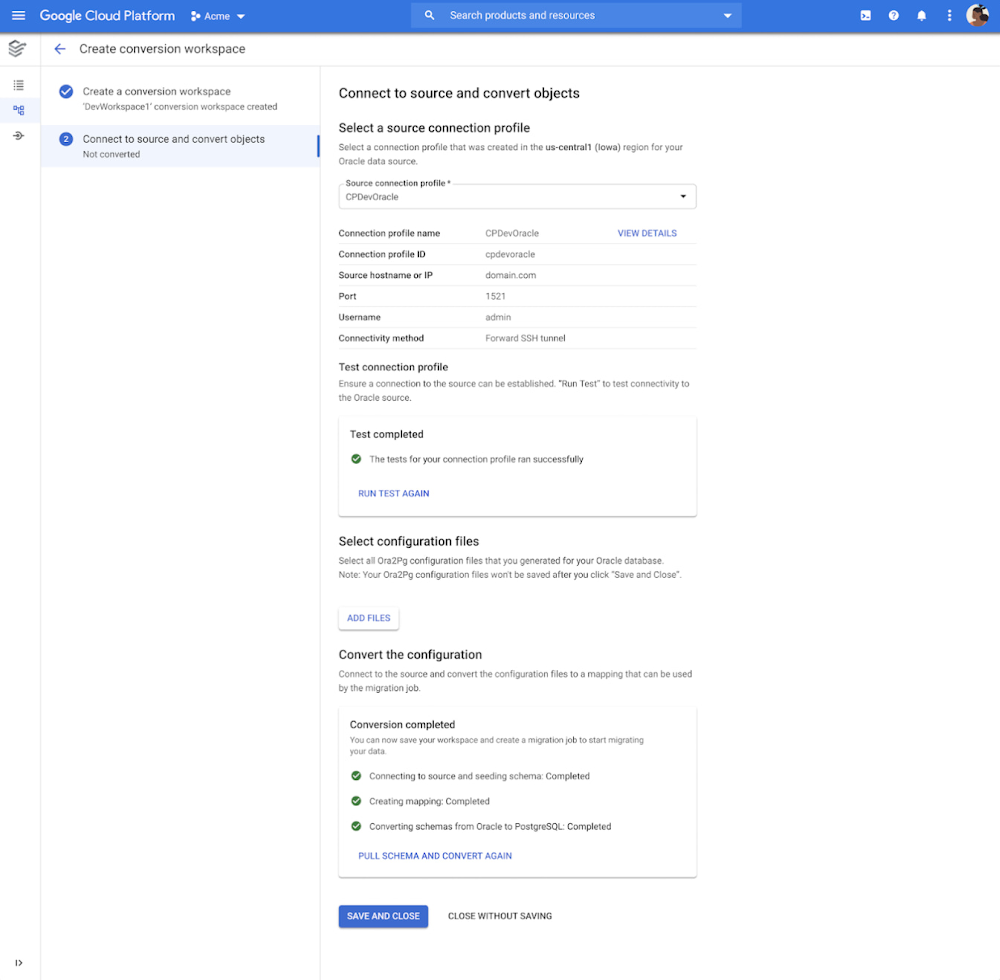Open the conversion workspaces sidebar icon

[18, 110]
